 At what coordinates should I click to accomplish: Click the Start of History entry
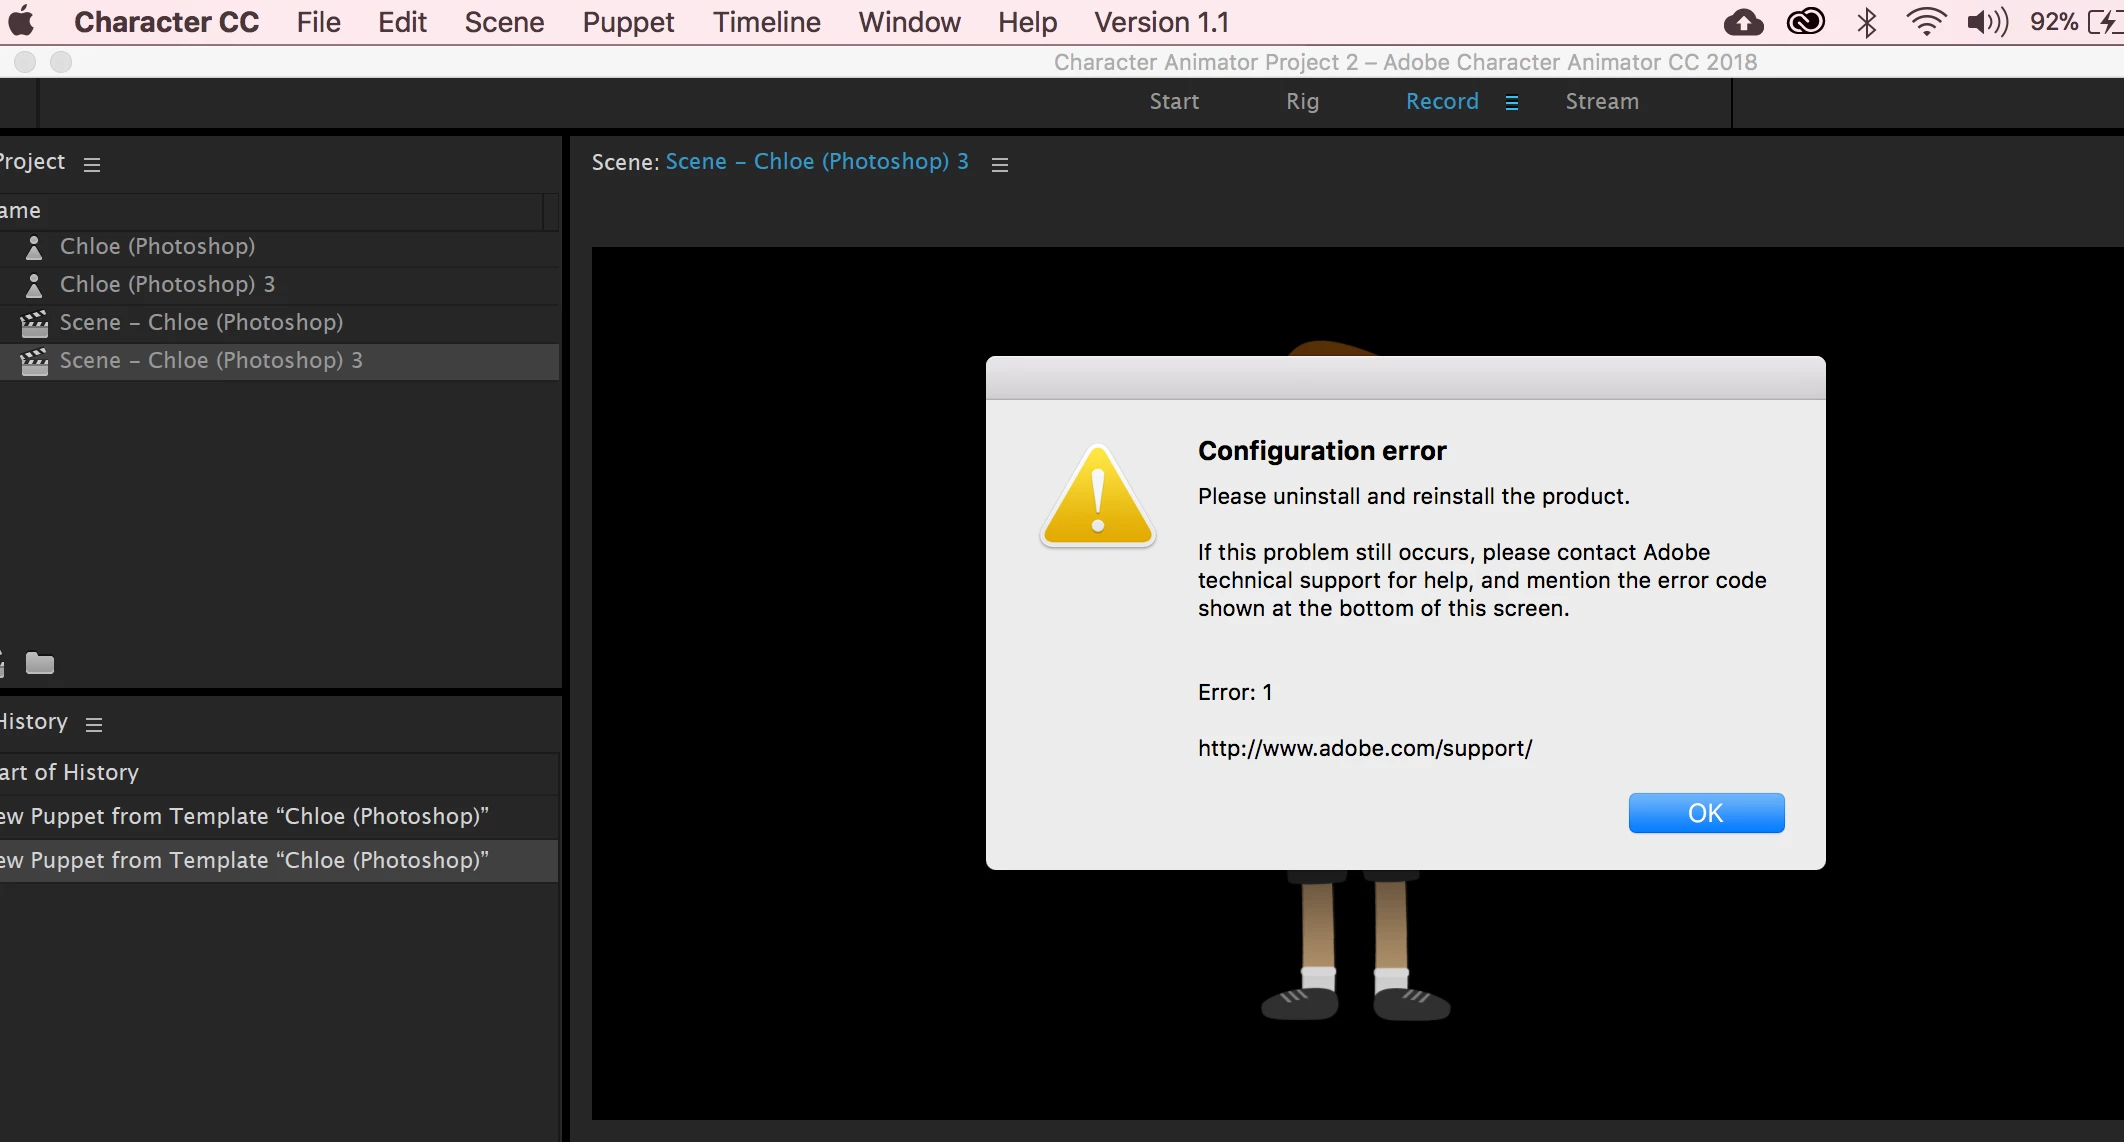(x=279, y=772)
